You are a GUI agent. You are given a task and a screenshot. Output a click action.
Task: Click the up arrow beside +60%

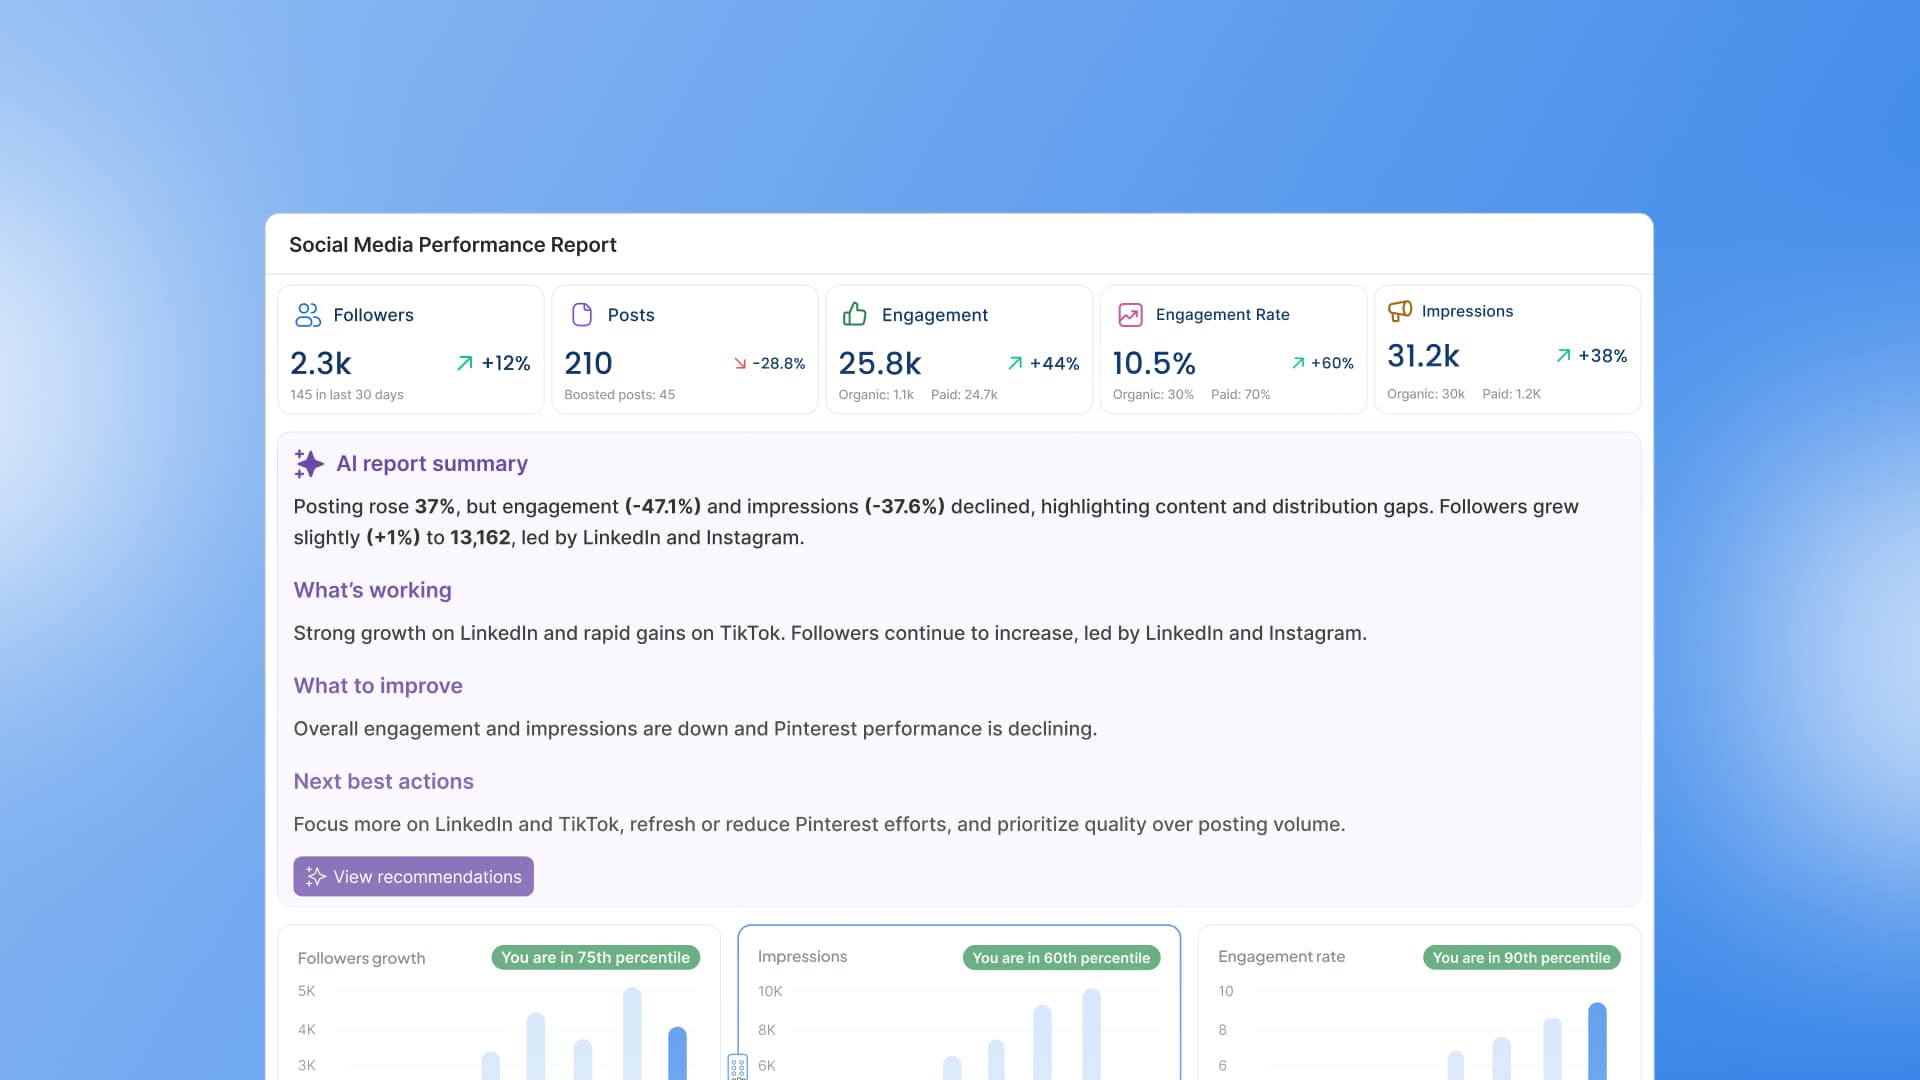pyautogui.click(x=1298, y=363)
